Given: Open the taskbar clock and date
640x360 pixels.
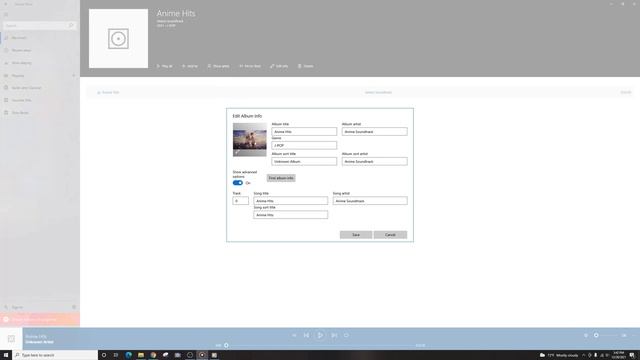Looking at the screenshot, I should (619, 355).
